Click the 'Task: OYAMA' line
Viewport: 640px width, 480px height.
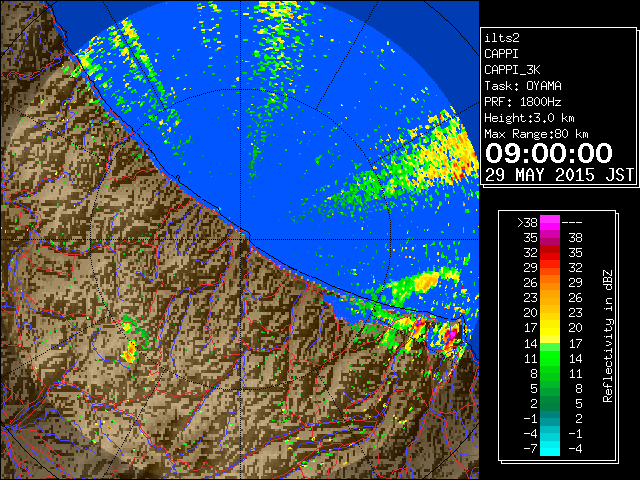click(x=522, y=86)
